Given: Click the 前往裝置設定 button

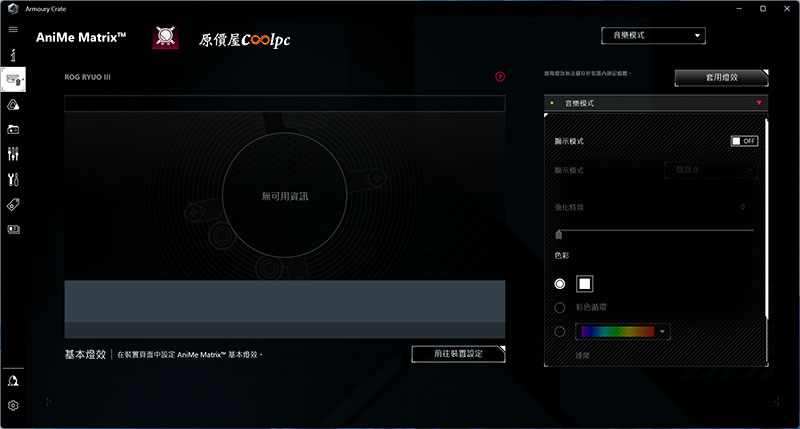Looking at the screenshot, I should pos(458,354).
